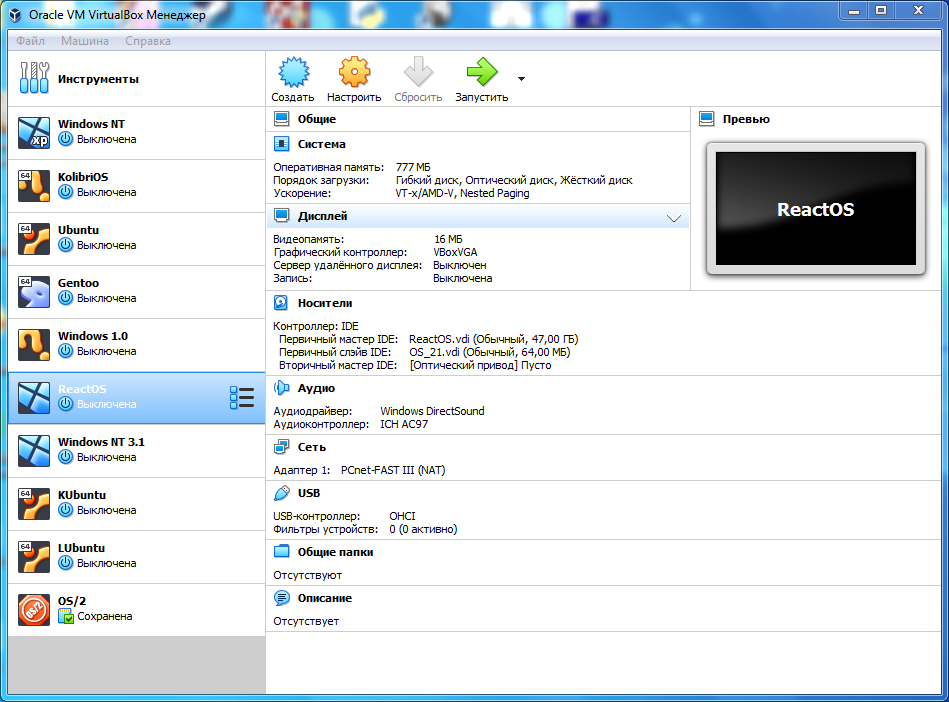Click the Сеть section network icon

click(281, 447)
